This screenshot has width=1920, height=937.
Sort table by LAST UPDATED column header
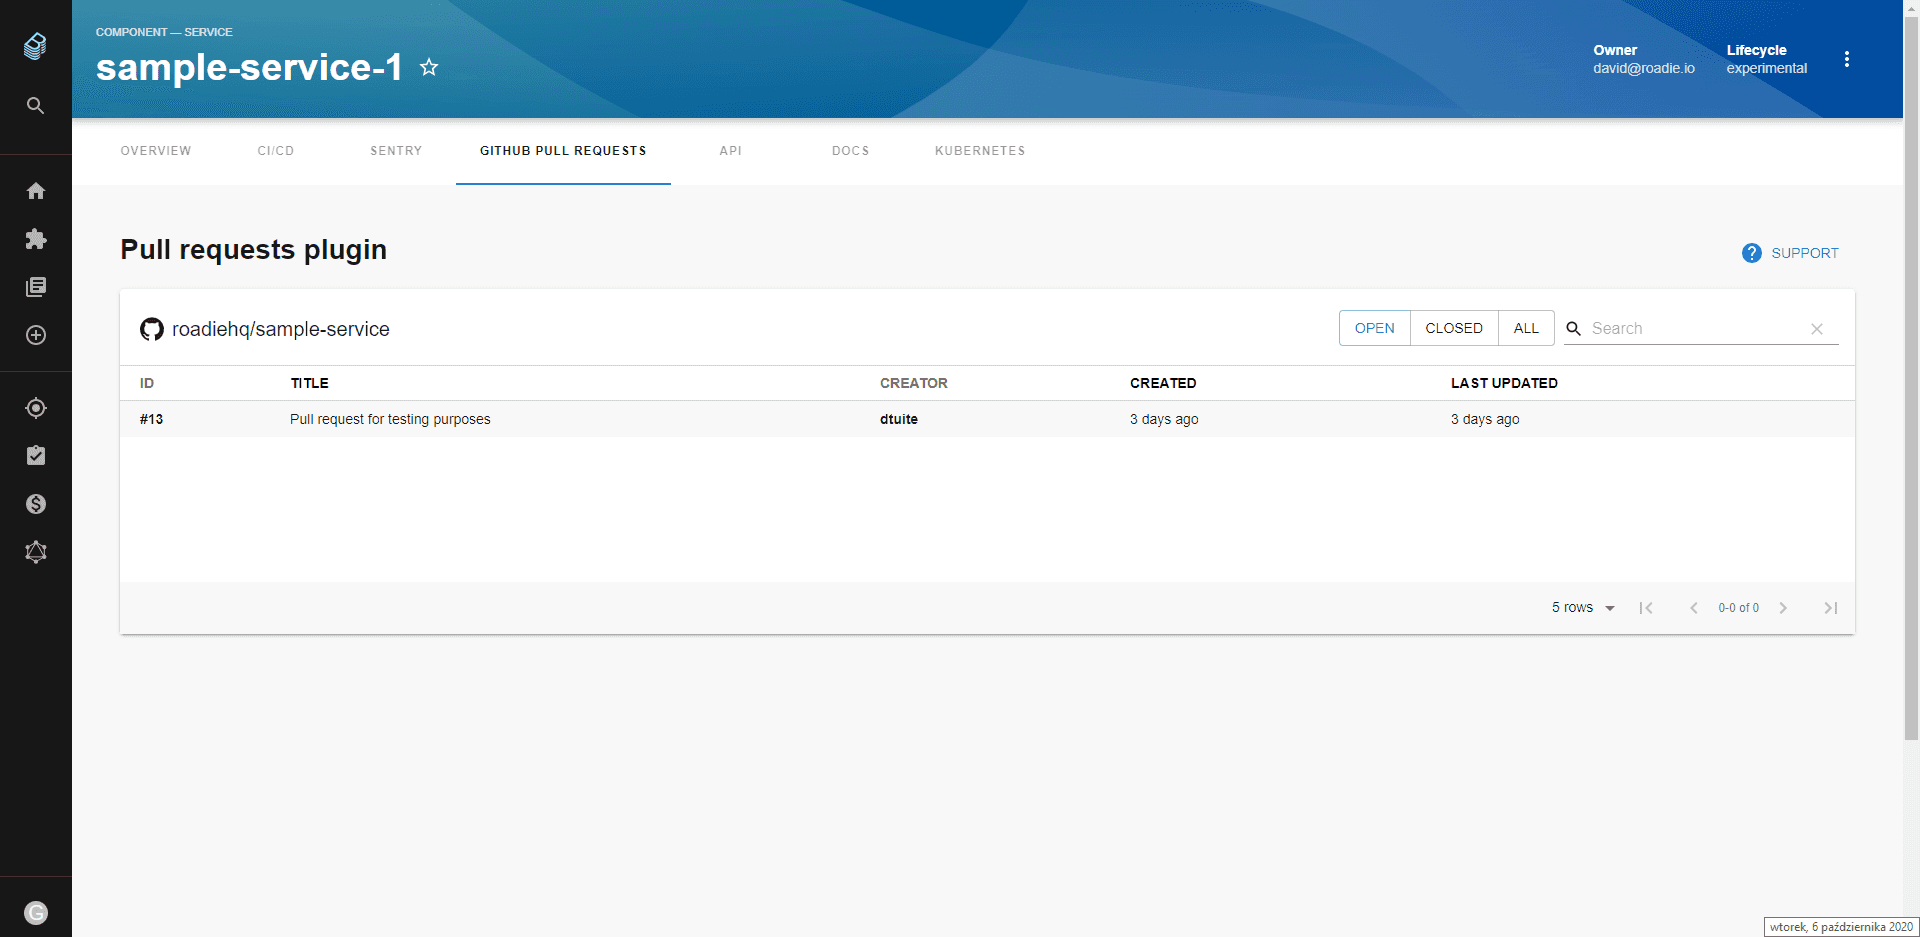[x=1504, y=383]
